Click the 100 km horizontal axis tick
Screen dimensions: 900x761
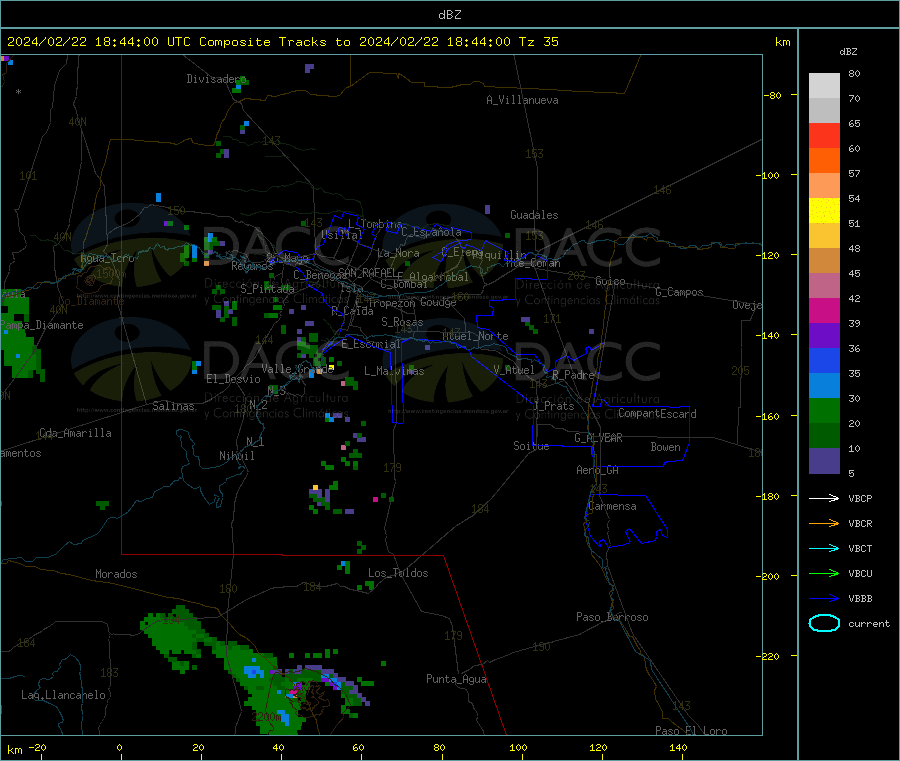tap(518, 747)
